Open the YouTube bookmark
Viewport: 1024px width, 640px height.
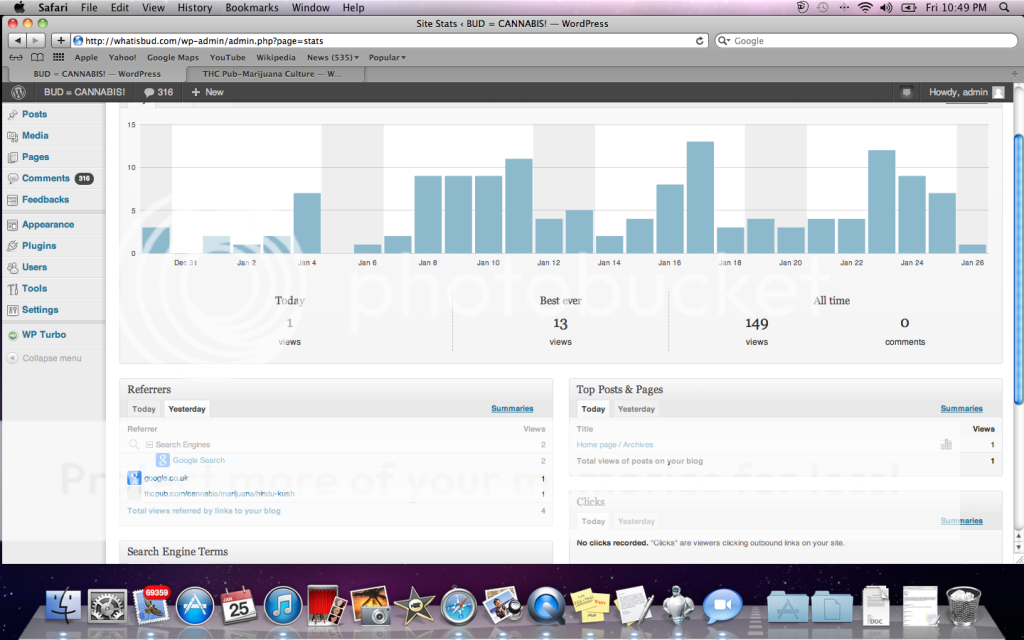point(227,57)
